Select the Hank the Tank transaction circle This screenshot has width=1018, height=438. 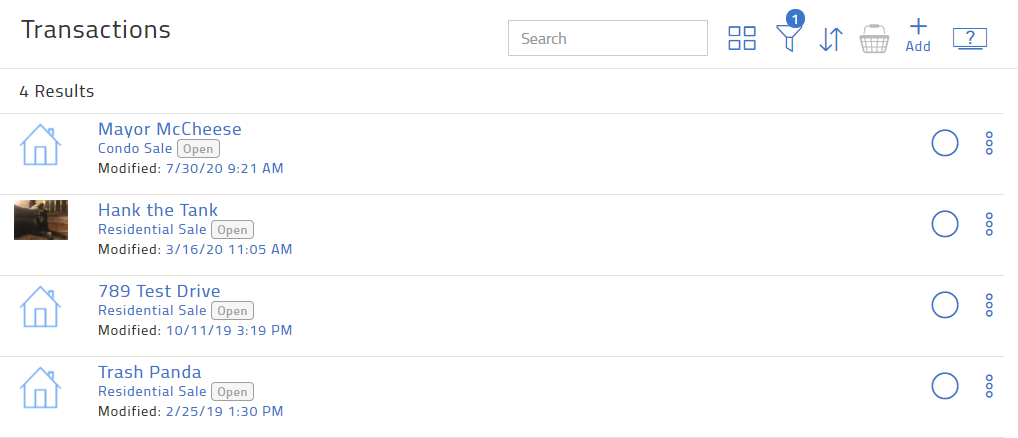click(x=945, y=224)
